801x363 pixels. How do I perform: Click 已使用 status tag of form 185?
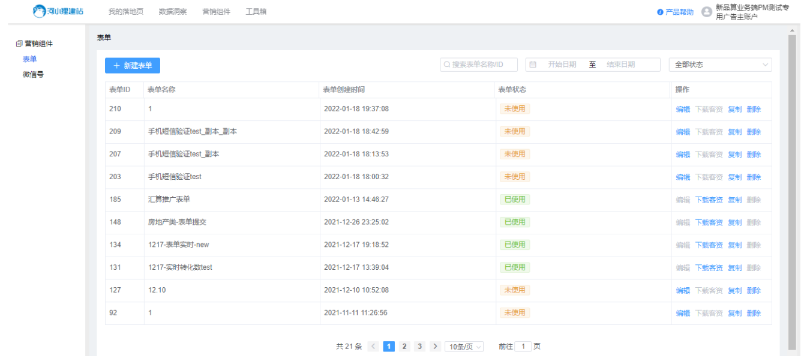514,199
